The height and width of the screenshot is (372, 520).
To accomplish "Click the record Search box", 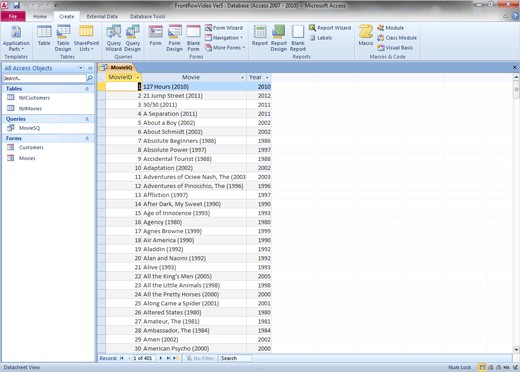I will click(236, 358).
